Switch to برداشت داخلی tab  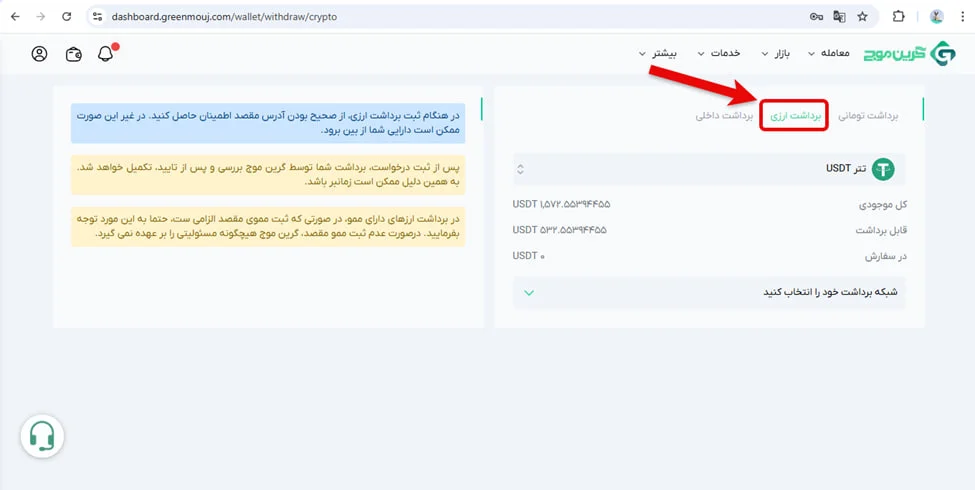click(724, 116)
